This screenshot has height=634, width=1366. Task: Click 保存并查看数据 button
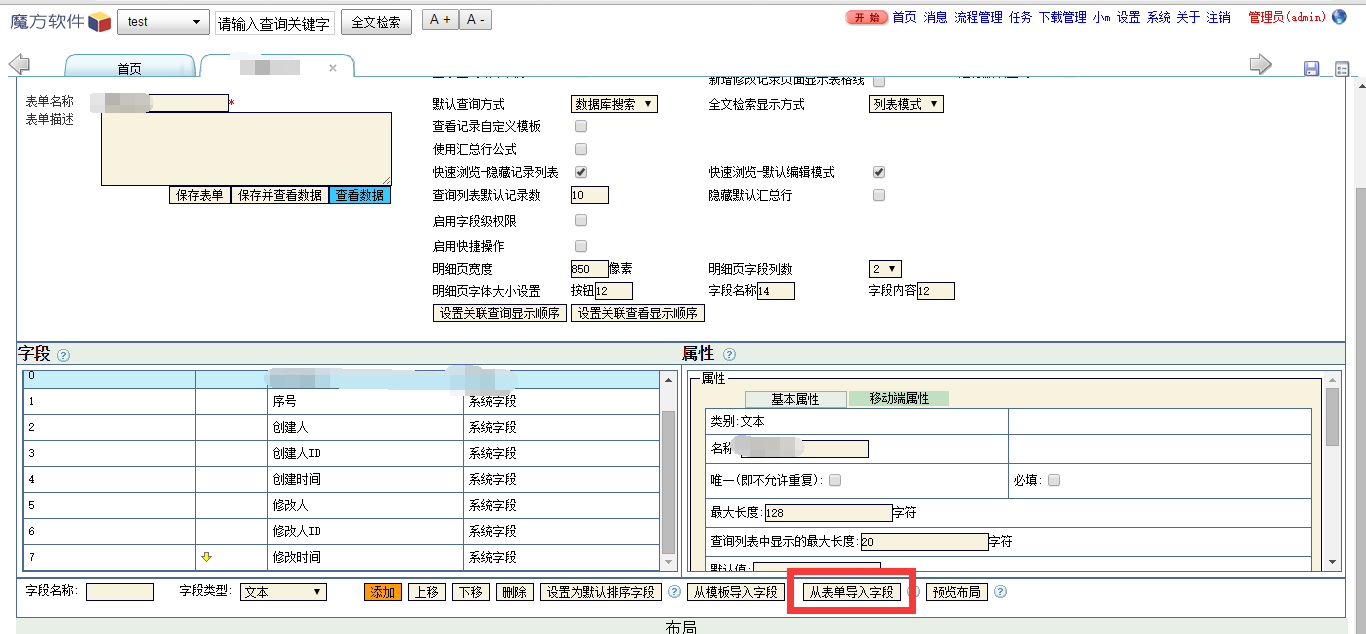pos(279,195)
